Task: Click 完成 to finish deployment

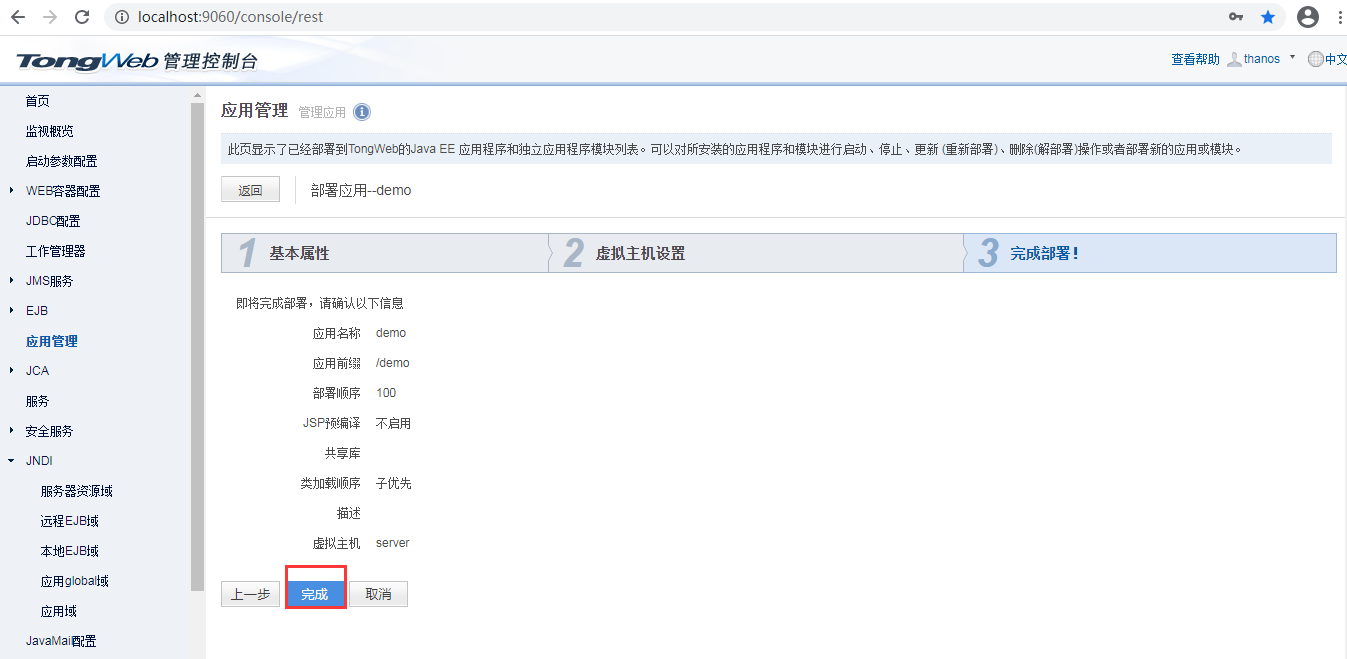Action: [x=315, y=594]
